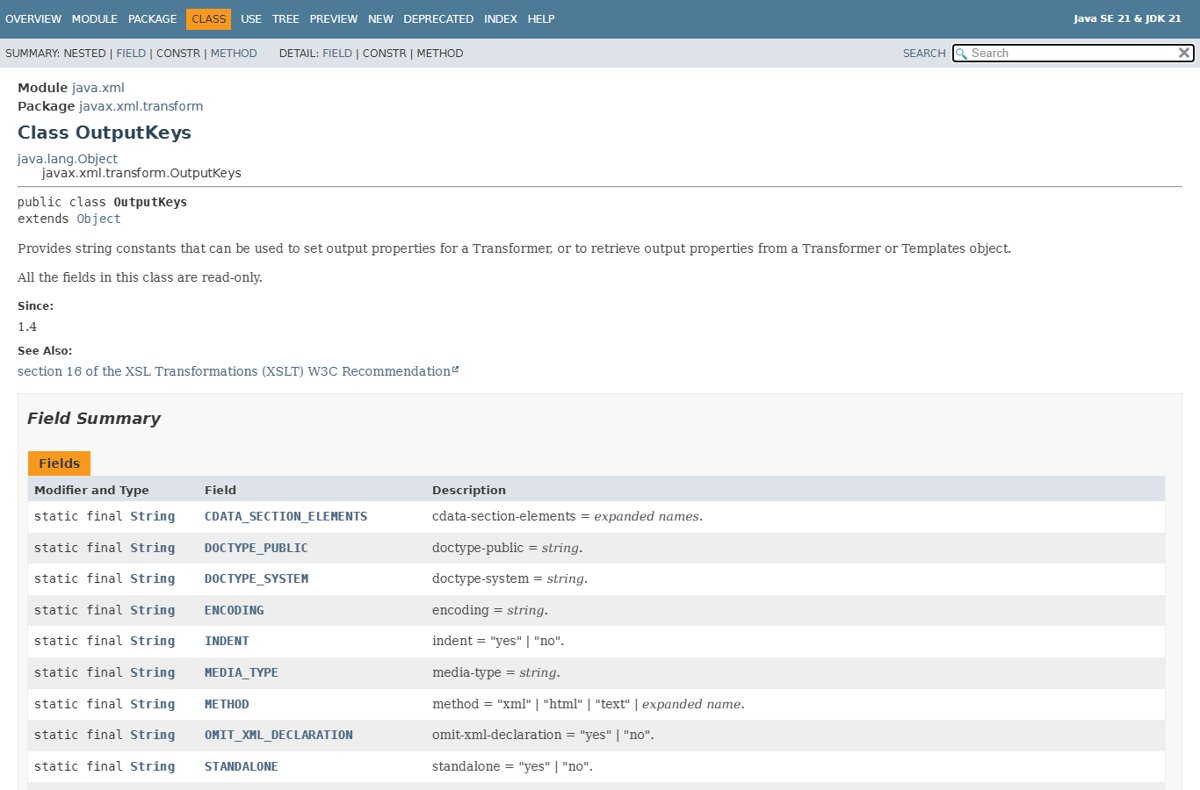
Task: Open the CDATA_SECTION_ELEMENTS field
Action: pyautogui.click(x=286, y=516)
